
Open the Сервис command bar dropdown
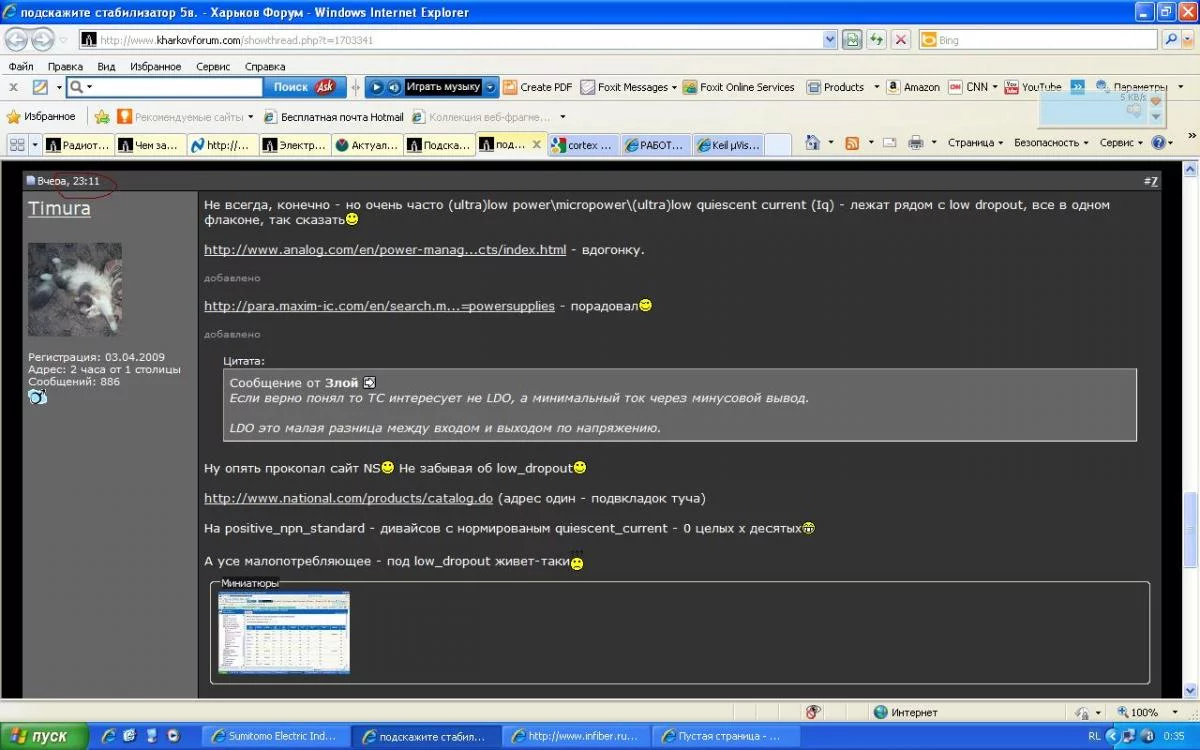(1121, 143)
